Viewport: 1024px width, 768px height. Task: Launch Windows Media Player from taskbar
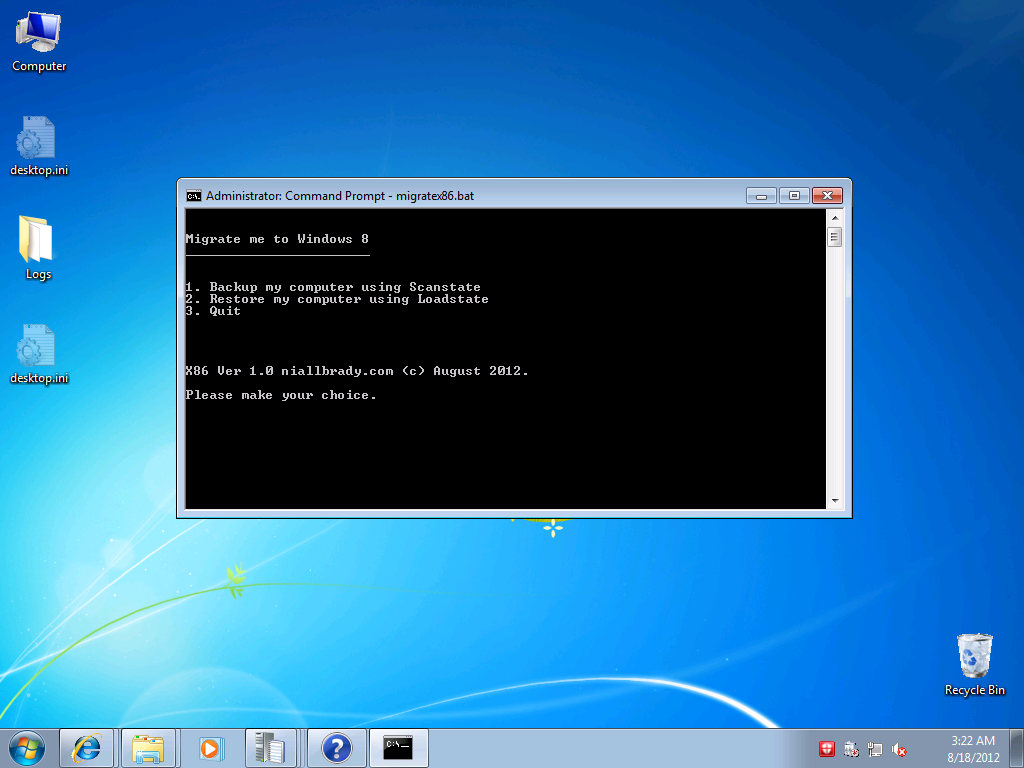(x=210, y=748)
